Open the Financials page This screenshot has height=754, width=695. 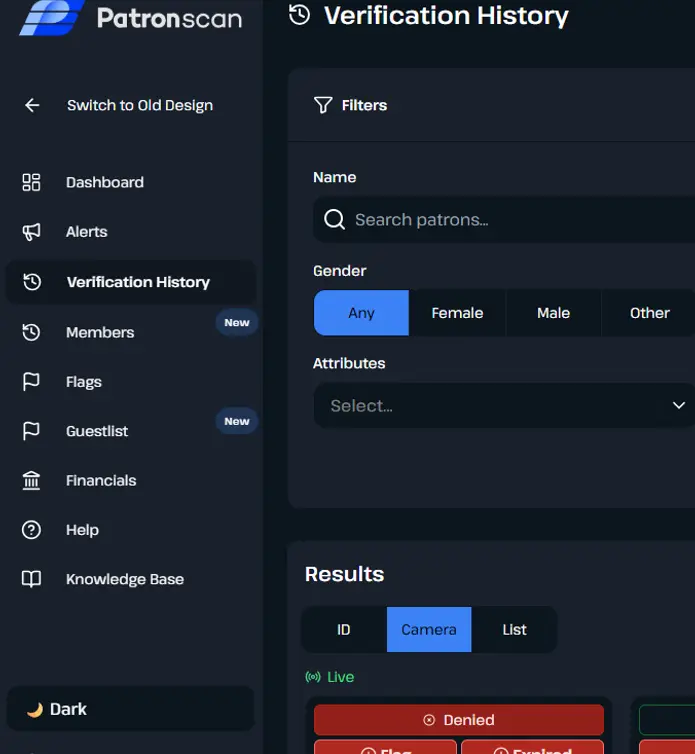101,480
